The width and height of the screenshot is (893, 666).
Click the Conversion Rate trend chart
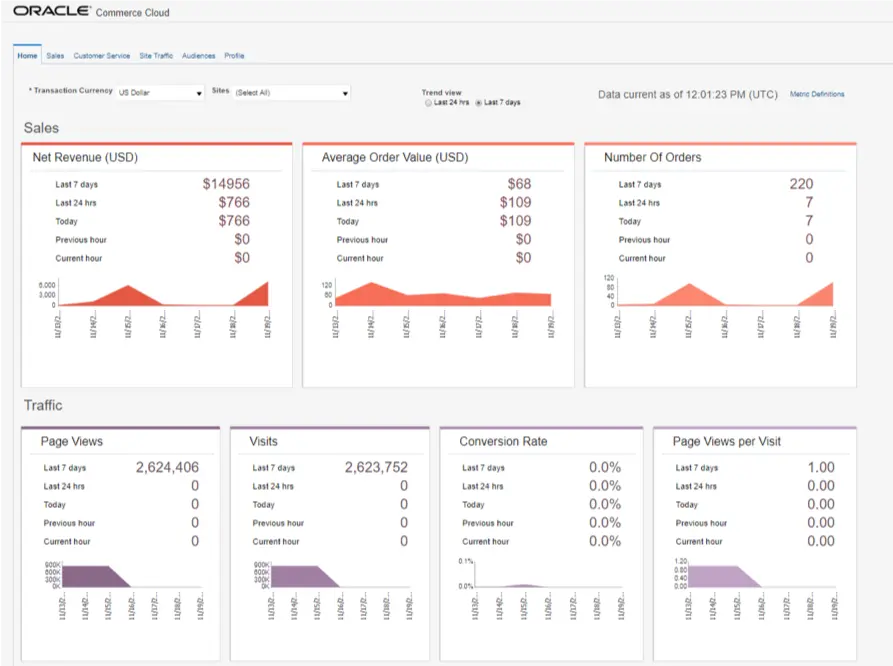click(540, 578)
